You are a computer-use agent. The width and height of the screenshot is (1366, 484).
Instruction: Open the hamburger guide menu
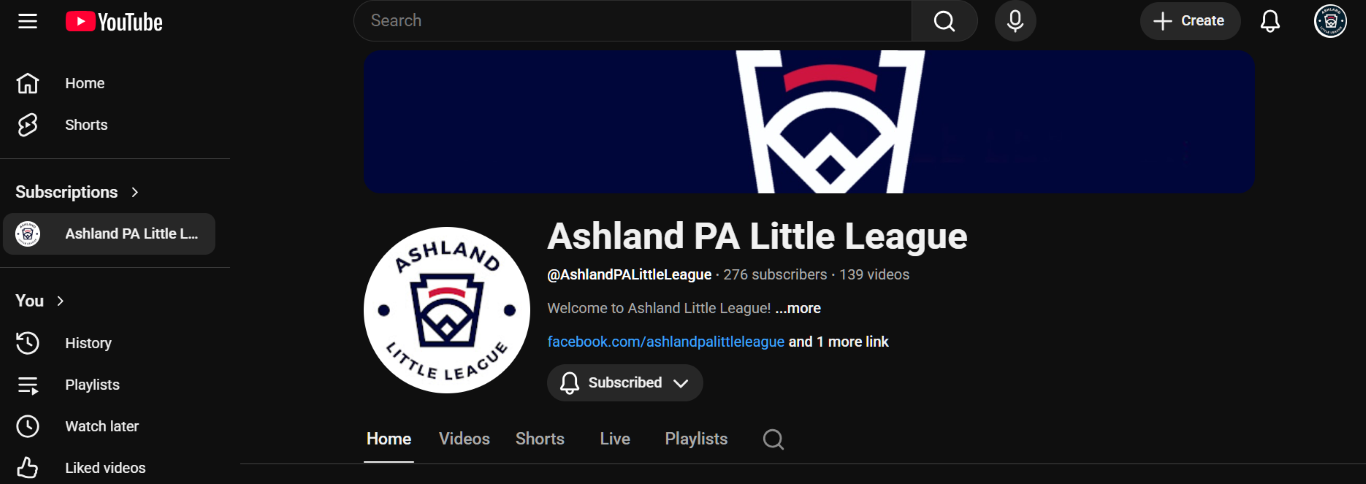28,21
